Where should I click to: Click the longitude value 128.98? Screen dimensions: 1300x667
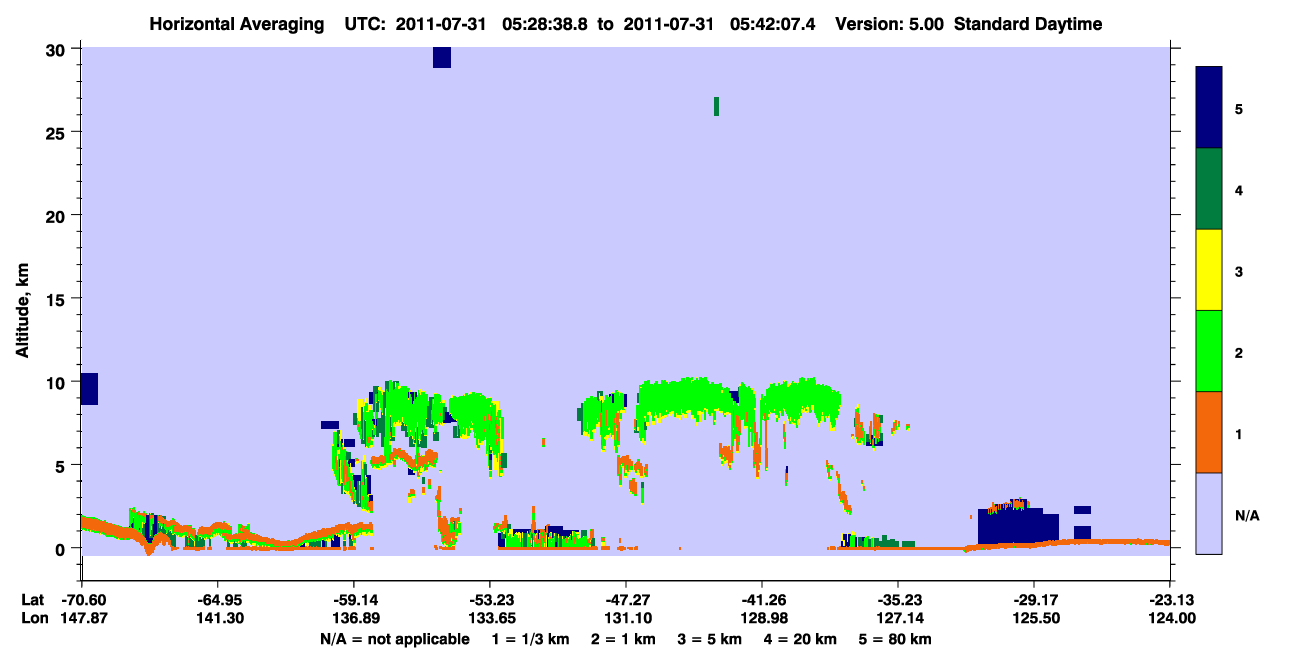point(762,619)
